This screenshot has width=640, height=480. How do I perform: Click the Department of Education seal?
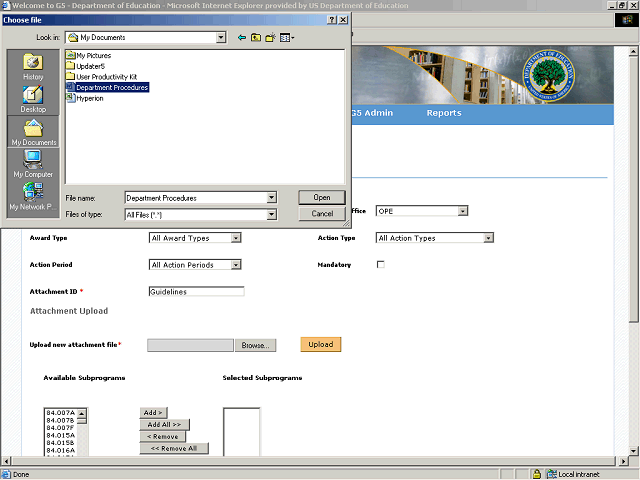pos(549,76)
